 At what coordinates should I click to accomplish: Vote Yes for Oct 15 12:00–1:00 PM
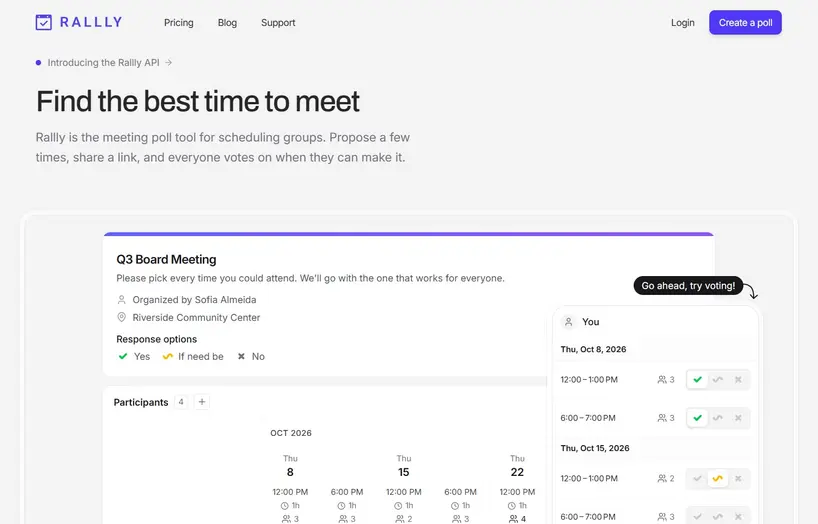coord(697,479)
